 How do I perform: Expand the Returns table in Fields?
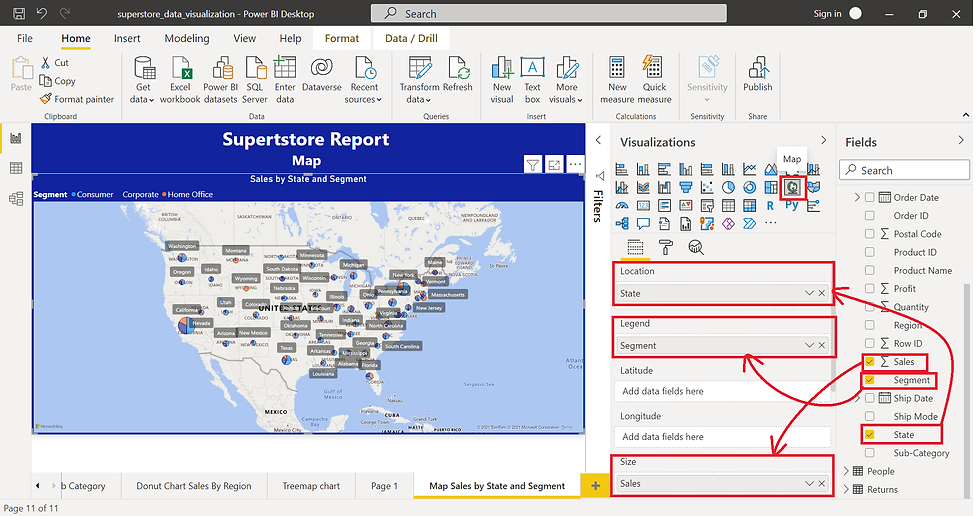tap(846, 489)
